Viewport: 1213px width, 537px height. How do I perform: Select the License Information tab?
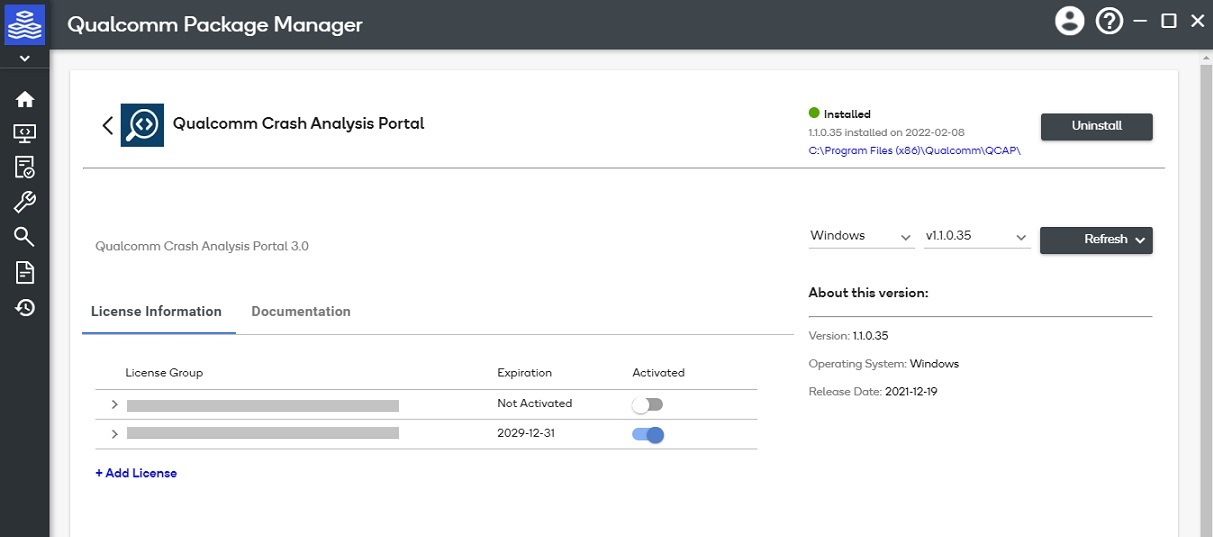(x=156, y=311)
